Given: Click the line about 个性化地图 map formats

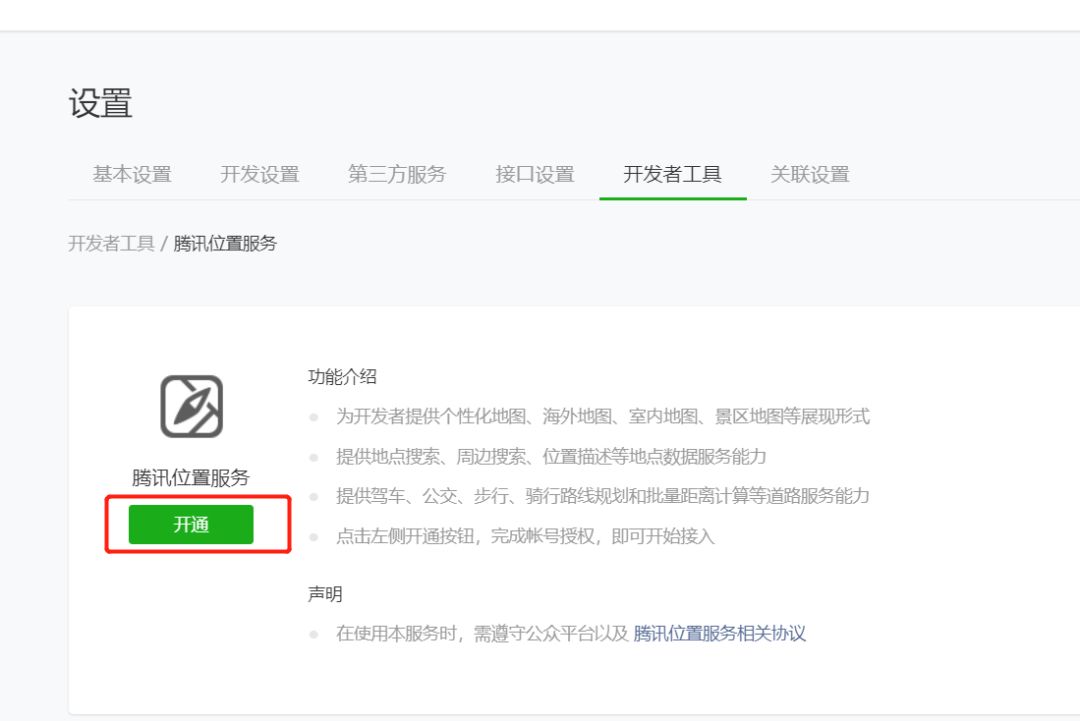Looking at the screenshot, I should pos(603,417).
